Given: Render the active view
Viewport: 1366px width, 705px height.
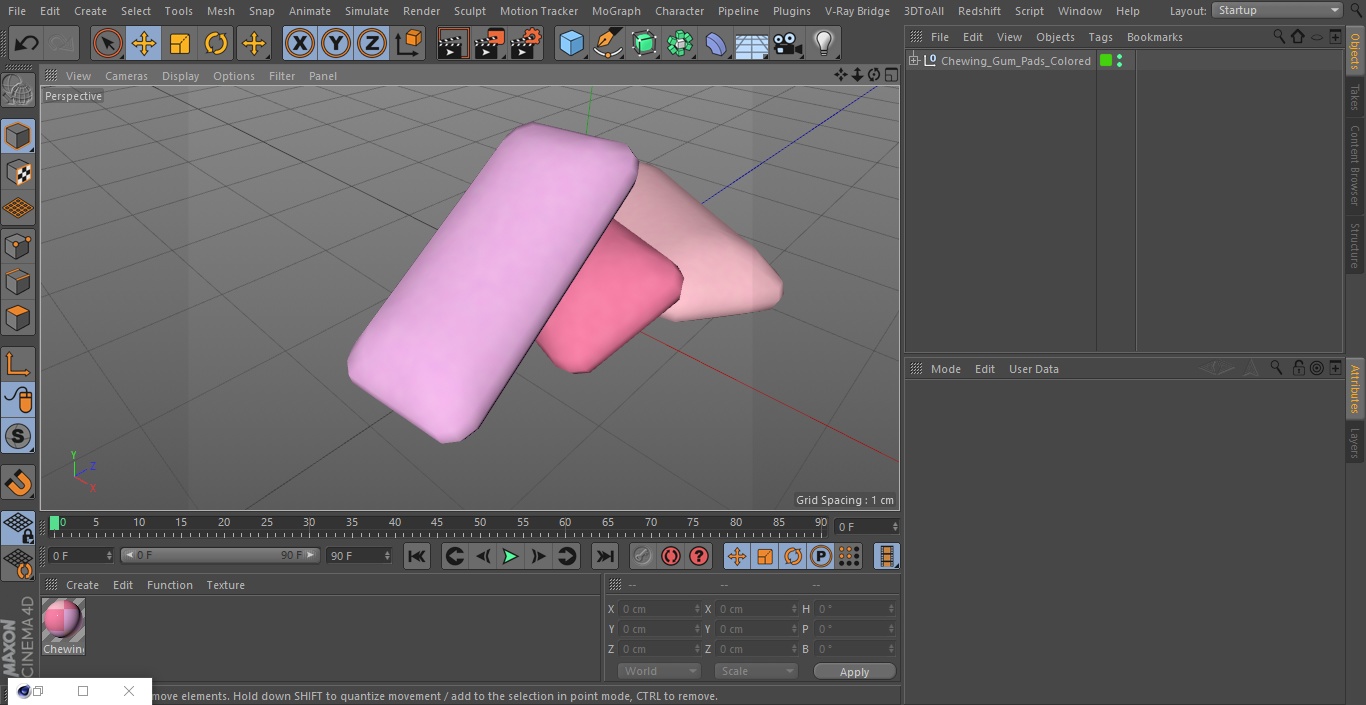Looking at the screenshot, I should pyautogui.click(x=453, y=43).
